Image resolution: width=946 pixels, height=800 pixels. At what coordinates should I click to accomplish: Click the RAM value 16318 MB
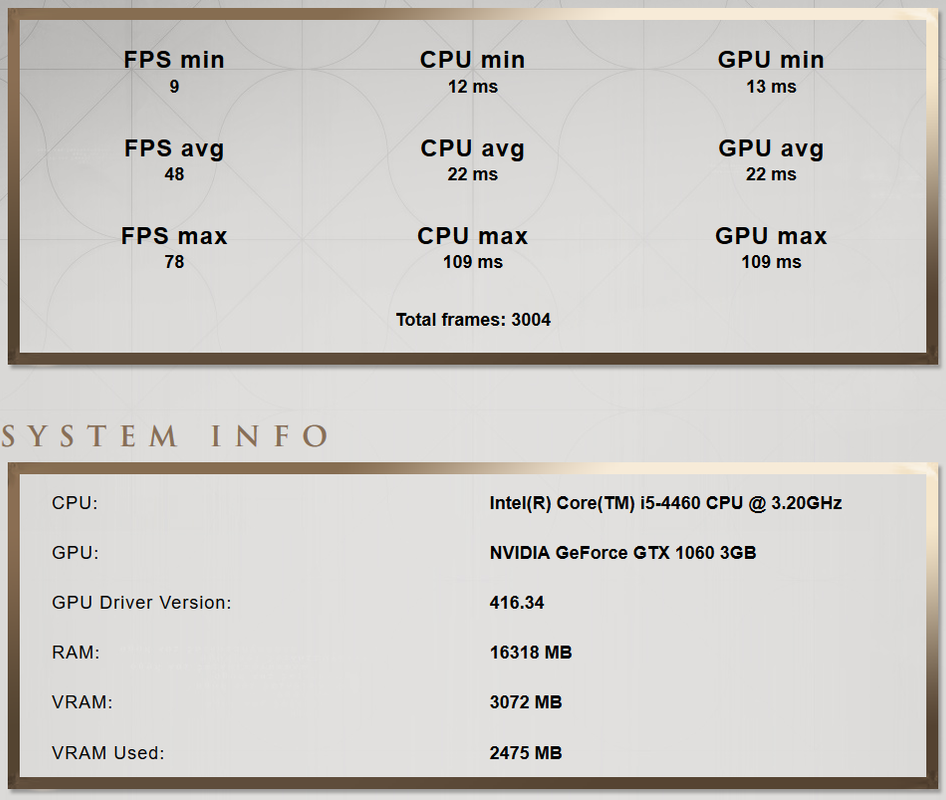click(x=530, y=652)
